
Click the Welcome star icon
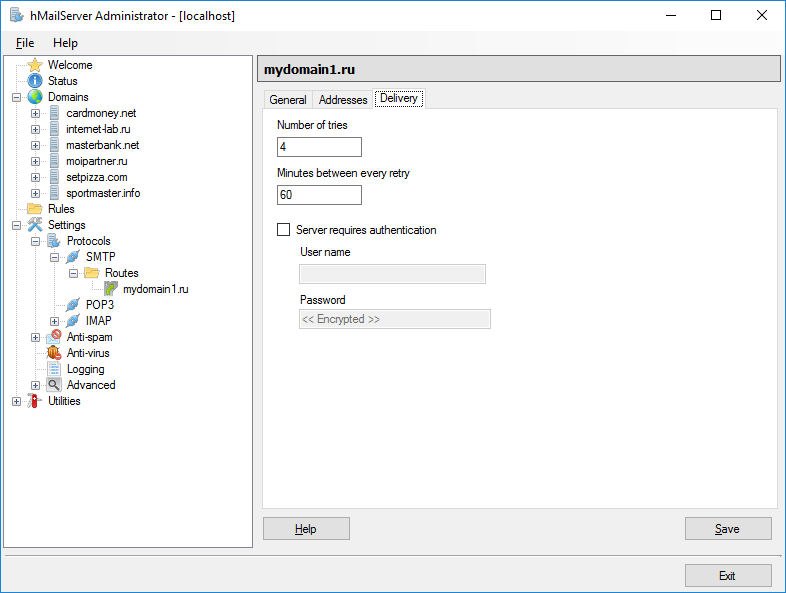[x=35, y=65]
